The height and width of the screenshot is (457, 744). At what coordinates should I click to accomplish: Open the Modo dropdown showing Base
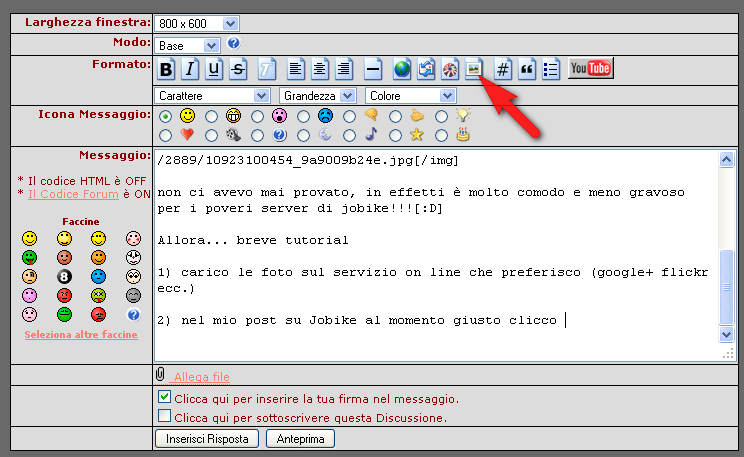click(x=187, y=46)
